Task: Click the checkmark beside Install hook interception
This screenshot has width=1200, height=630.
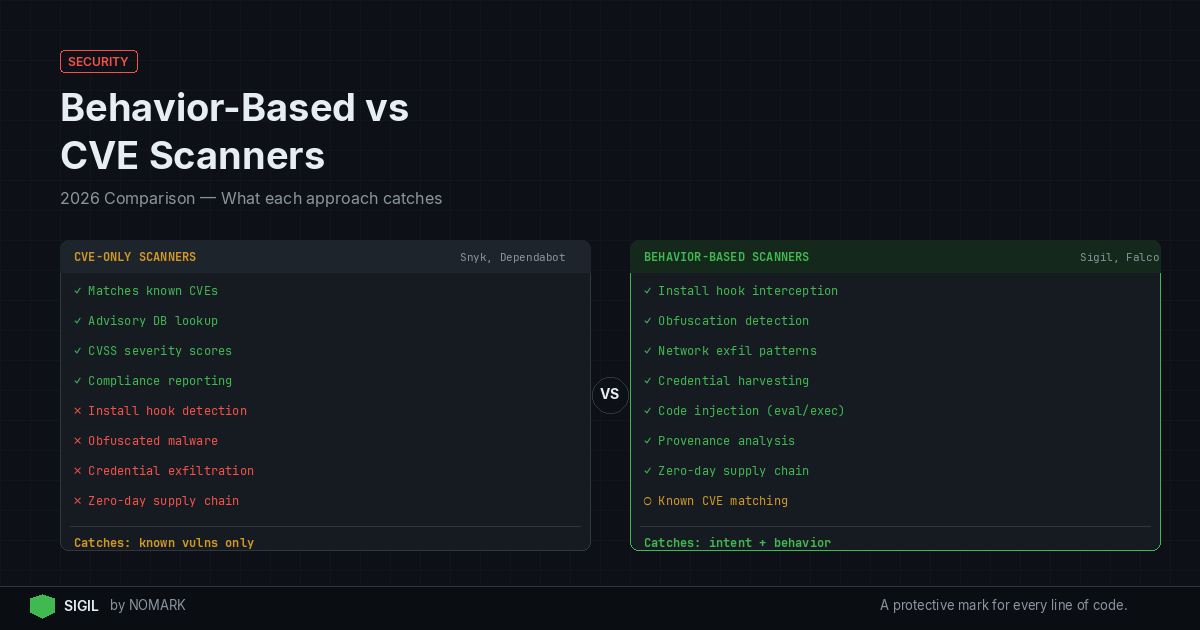Action: coord(648,291)
